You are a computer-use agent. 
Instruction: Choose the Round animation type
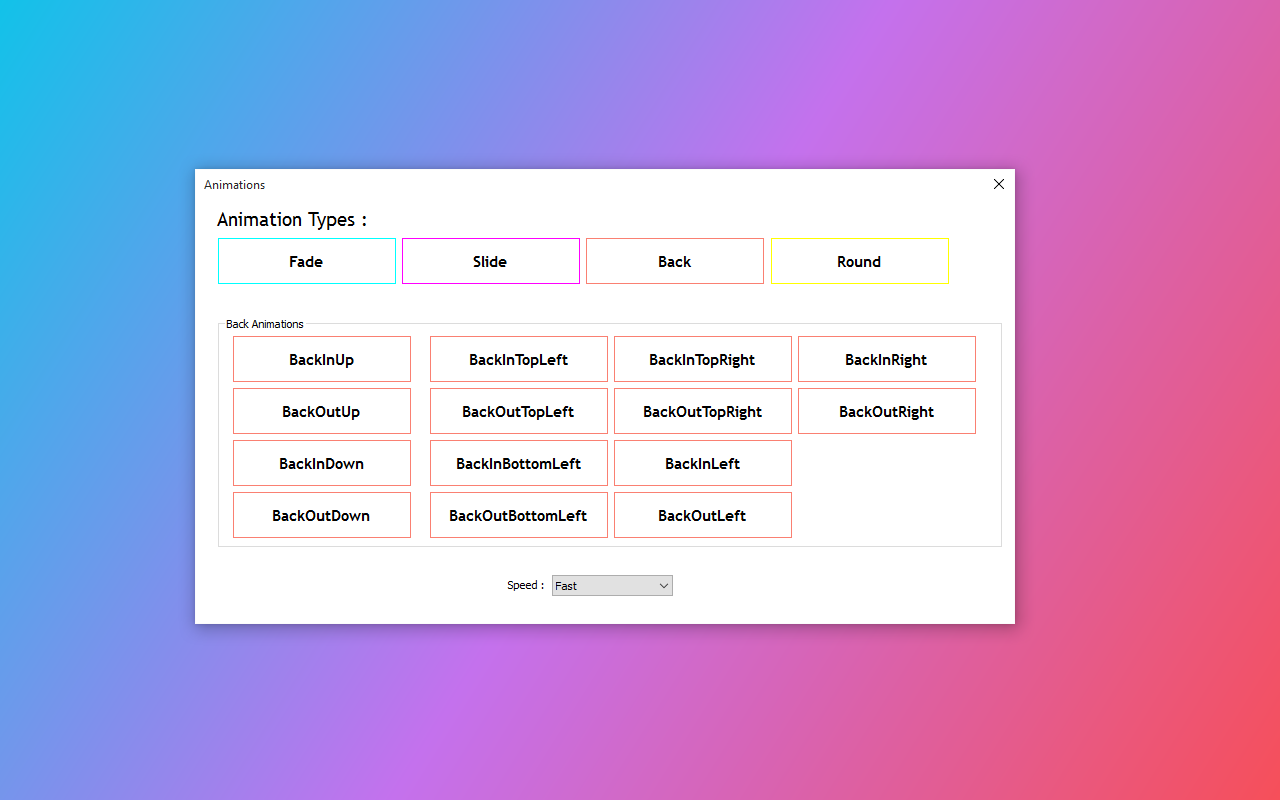pyautogui.click(x=860, y=261)
